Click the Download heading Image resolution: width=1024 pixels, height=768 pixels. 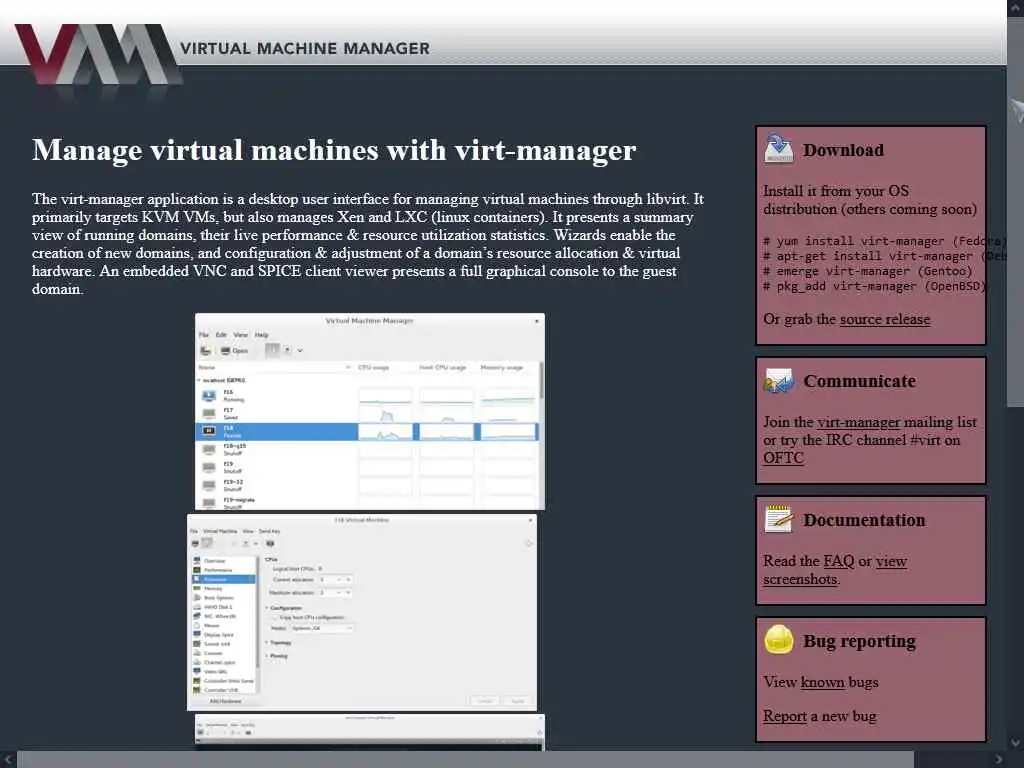click(843, 150)
